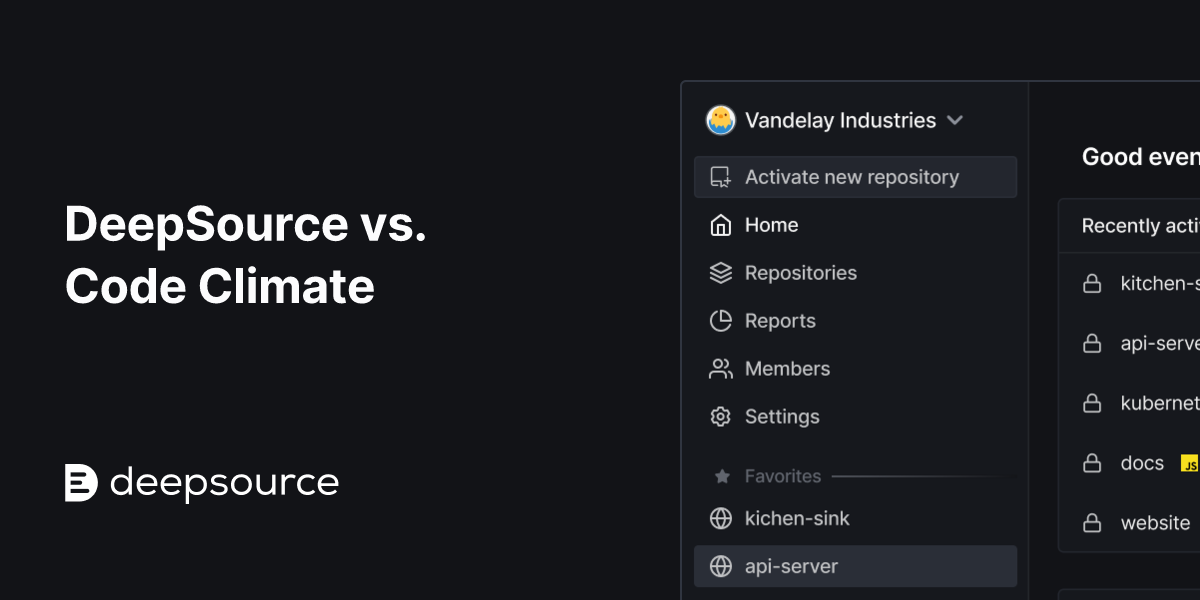1200x600 pixels.
Task: Click the lock icon beside the docs repository
Action: (x=1092, y=463)
